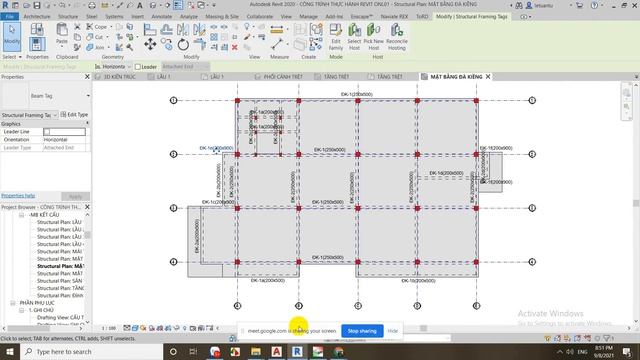Open File Explorer from the taskbar
Image resolution: width=640 pixels, height=360 pixels.
click(256, 351)
